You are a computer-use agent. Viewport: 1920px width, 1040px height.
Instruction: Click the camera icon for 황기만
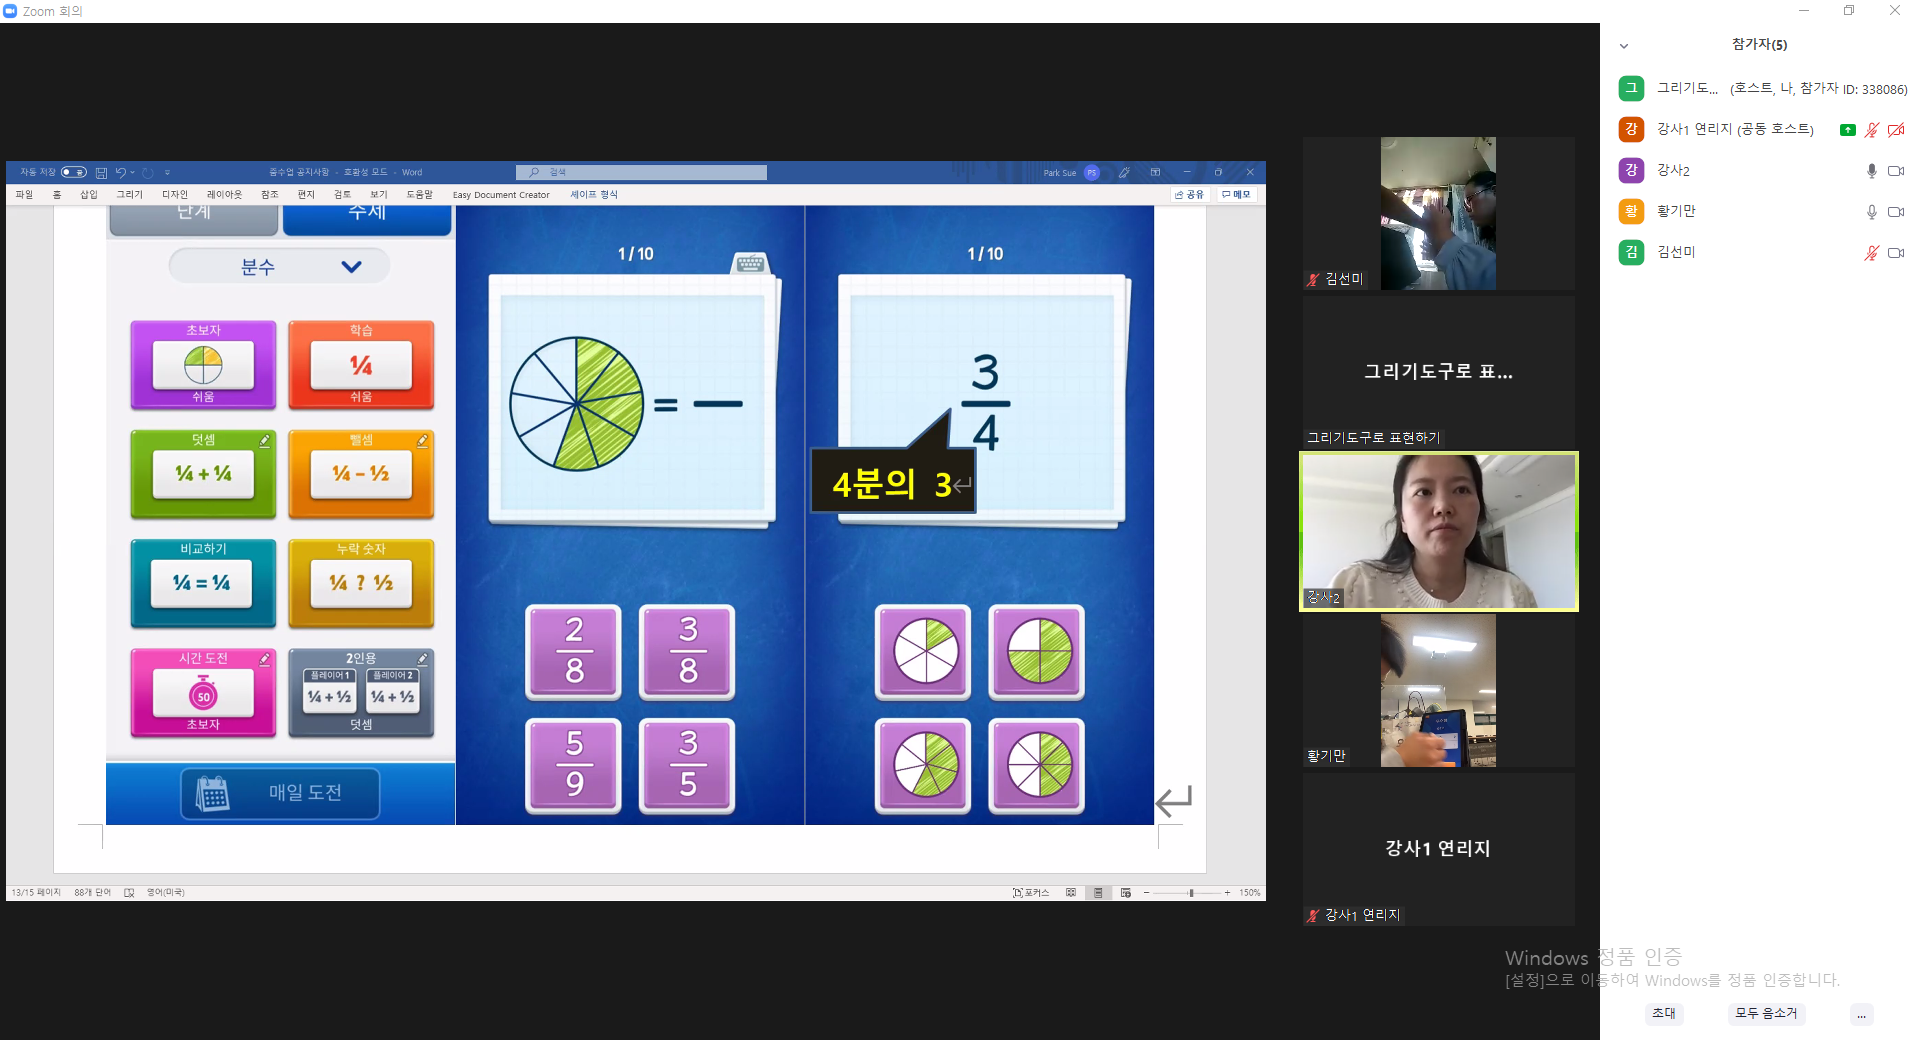point(1895,212)
